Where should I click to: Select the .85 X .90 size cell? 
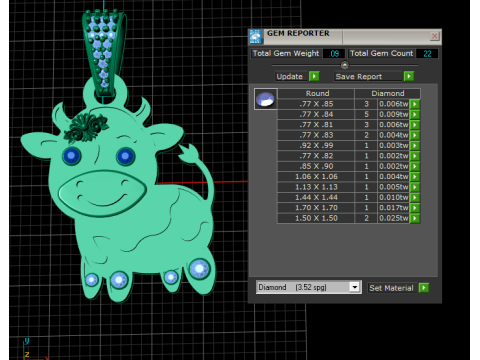click(316, 166)
